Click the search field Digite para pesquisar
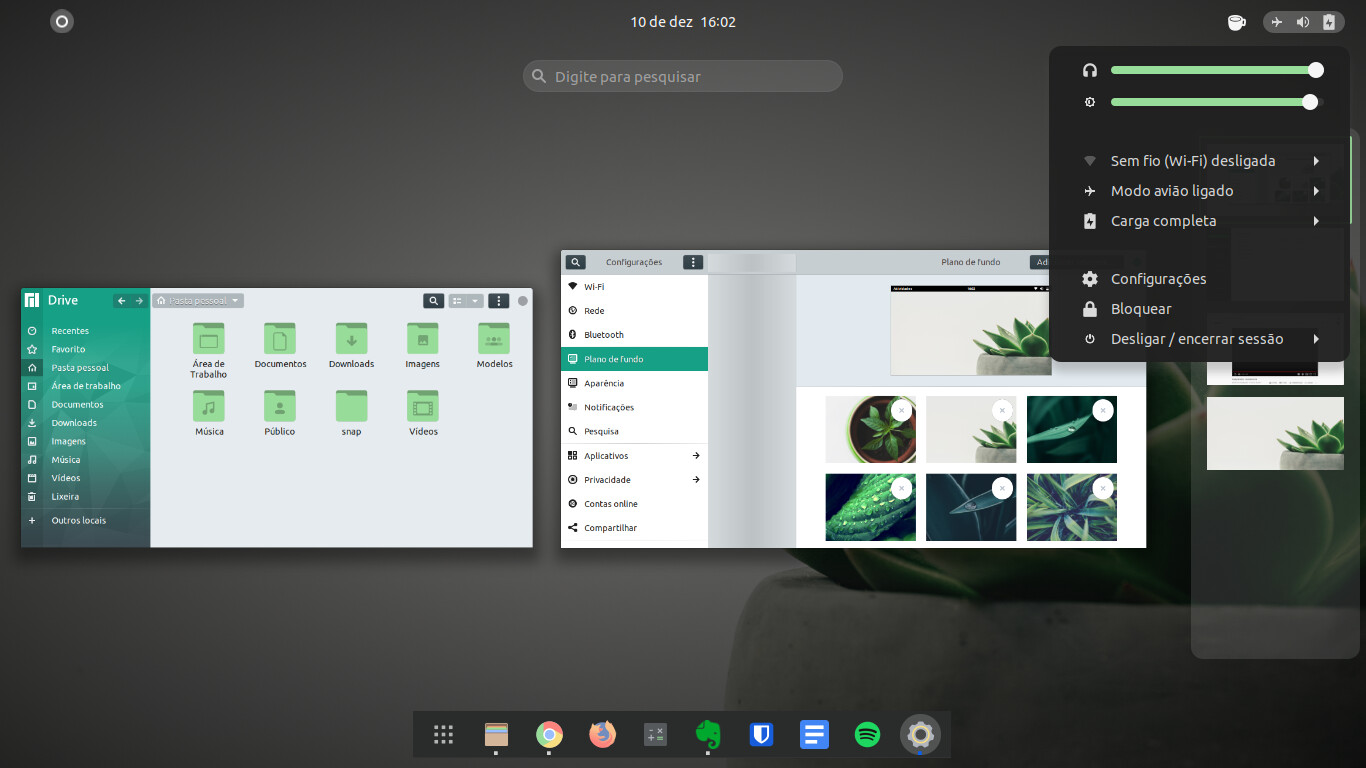 [x=683, y=76]
